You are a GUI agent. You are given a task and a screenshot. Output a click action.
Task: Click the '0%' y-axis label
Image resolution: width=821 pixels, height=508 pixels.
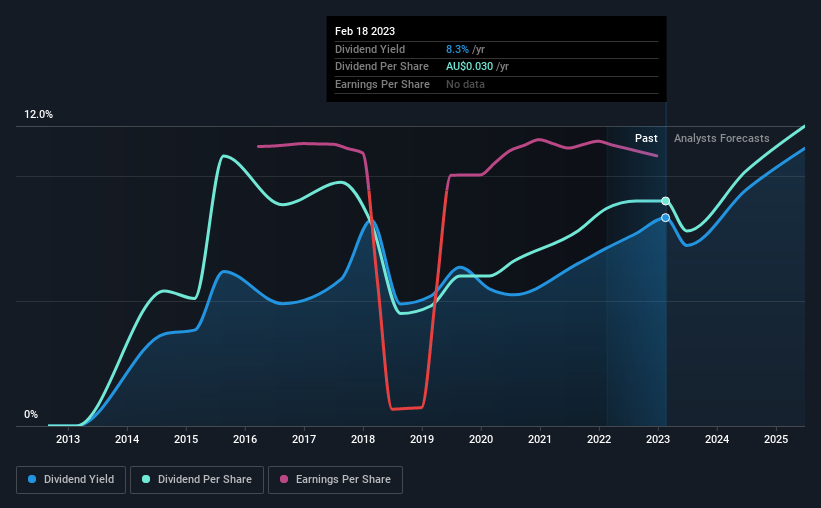tap(31, 414)
